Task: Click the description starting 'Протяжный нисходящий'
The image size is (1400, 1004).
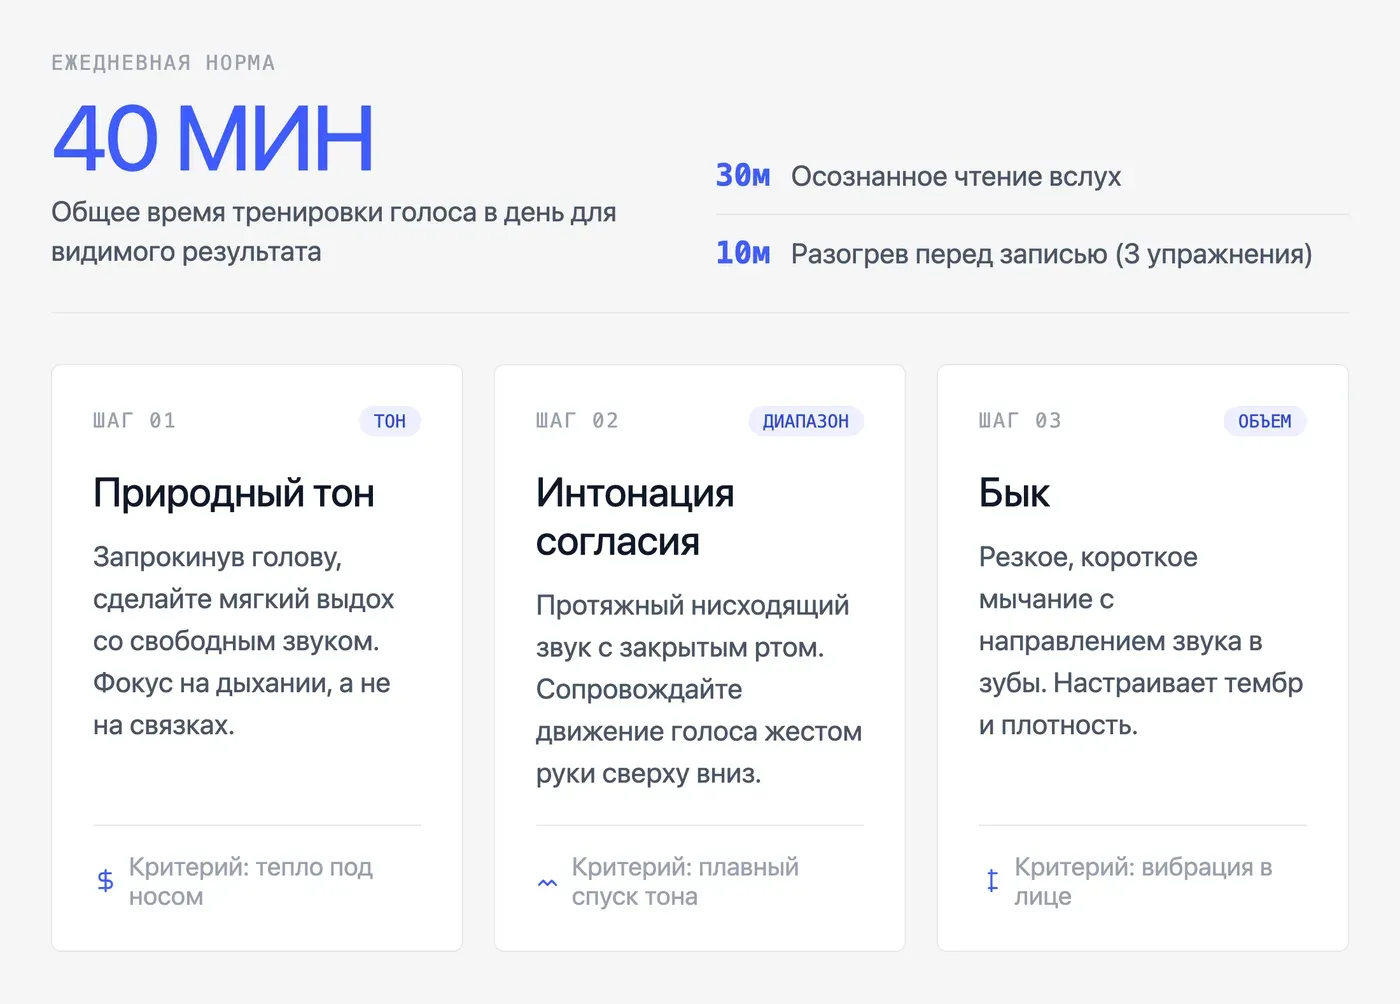Action: [x=699, y=689]
